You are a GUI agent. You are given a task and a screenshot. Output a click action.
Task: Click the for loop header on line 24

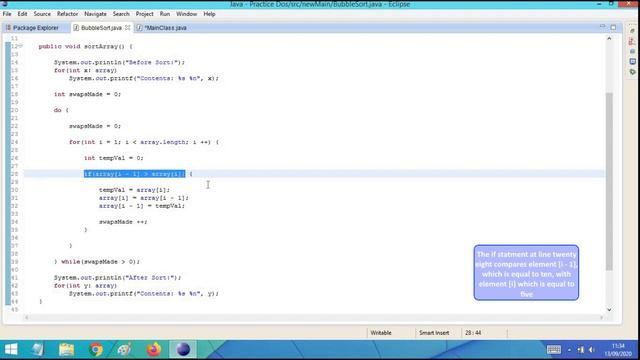click(144, 142)
